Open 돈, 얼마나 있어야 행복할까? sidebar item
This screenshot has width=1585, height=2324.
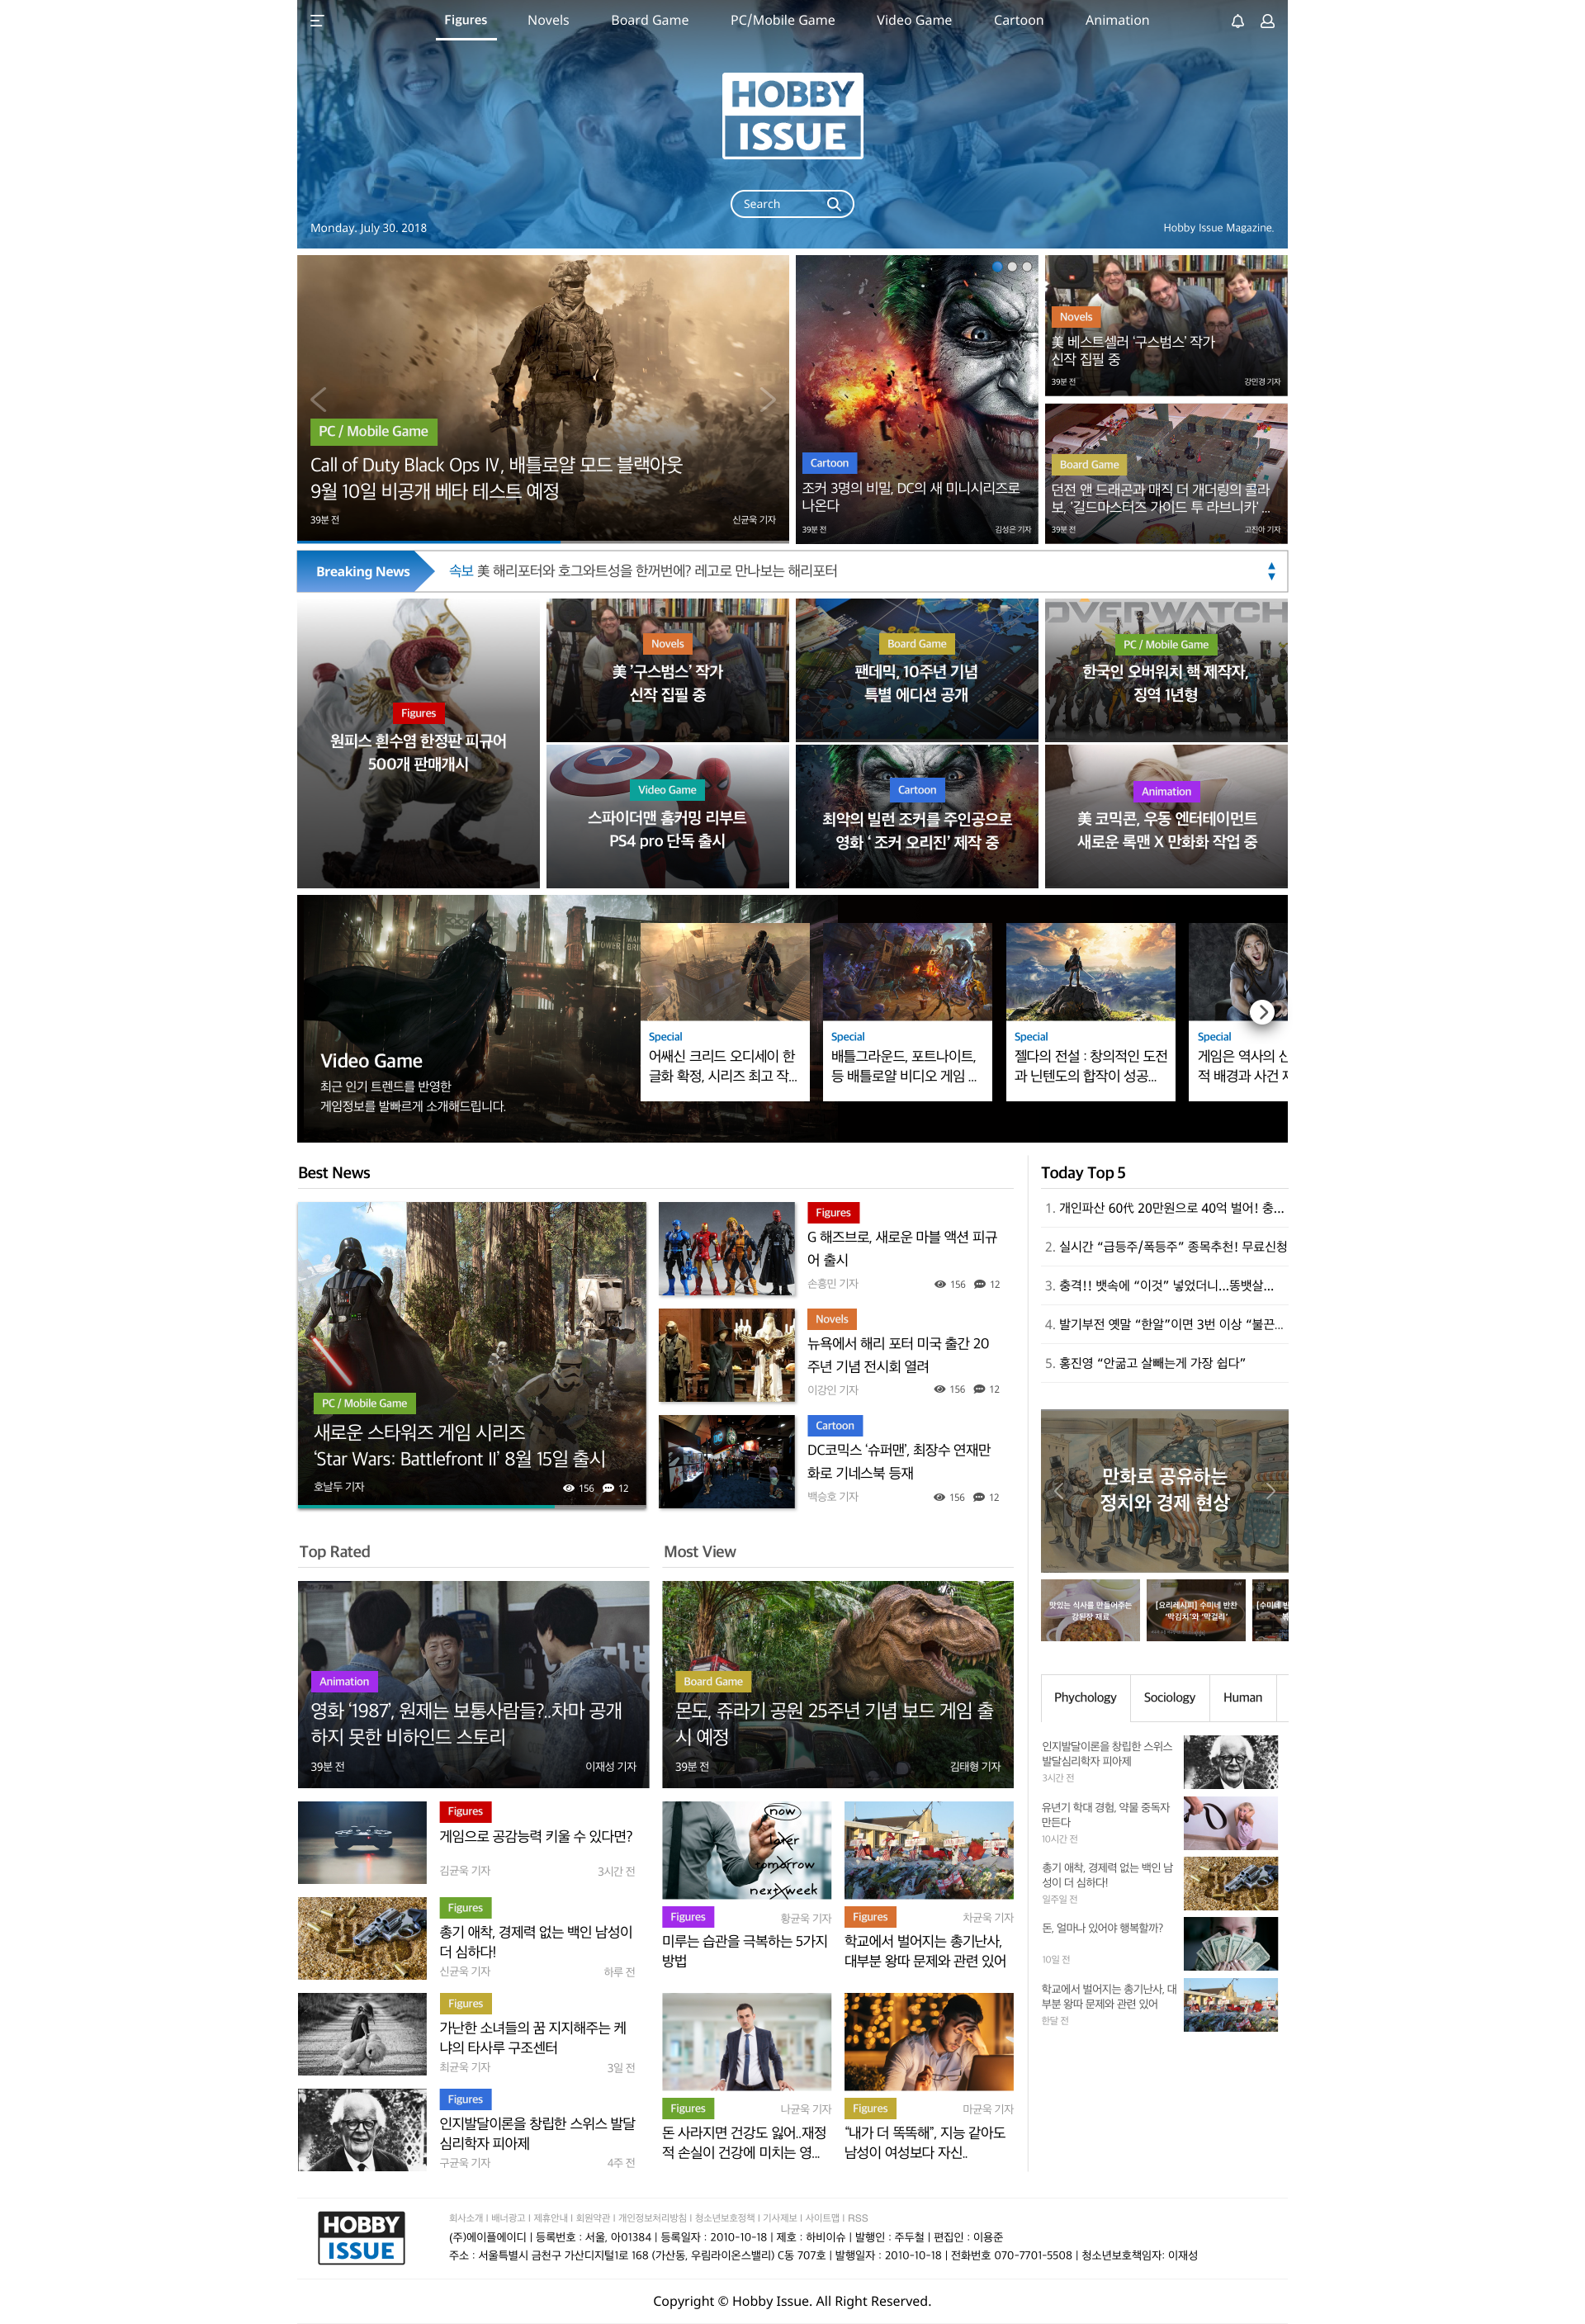pos(1103,1928)
